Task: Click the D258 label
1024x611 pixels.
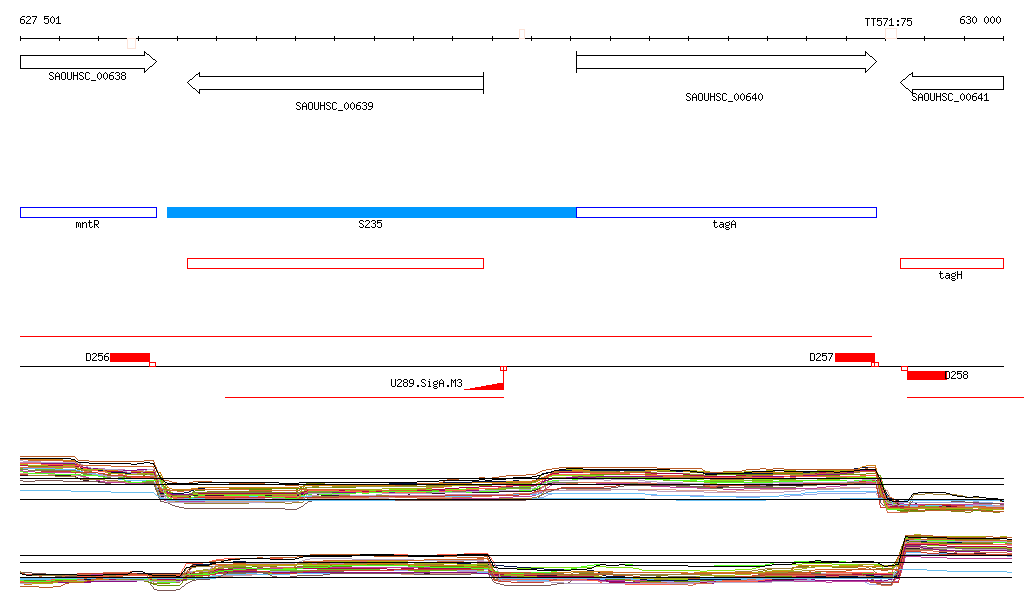Action: (x=957, y=375)
